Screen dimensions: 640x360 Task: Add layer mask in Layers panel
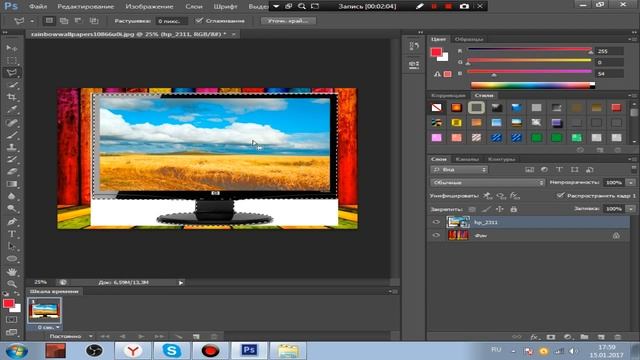click(x=551, y=337)
